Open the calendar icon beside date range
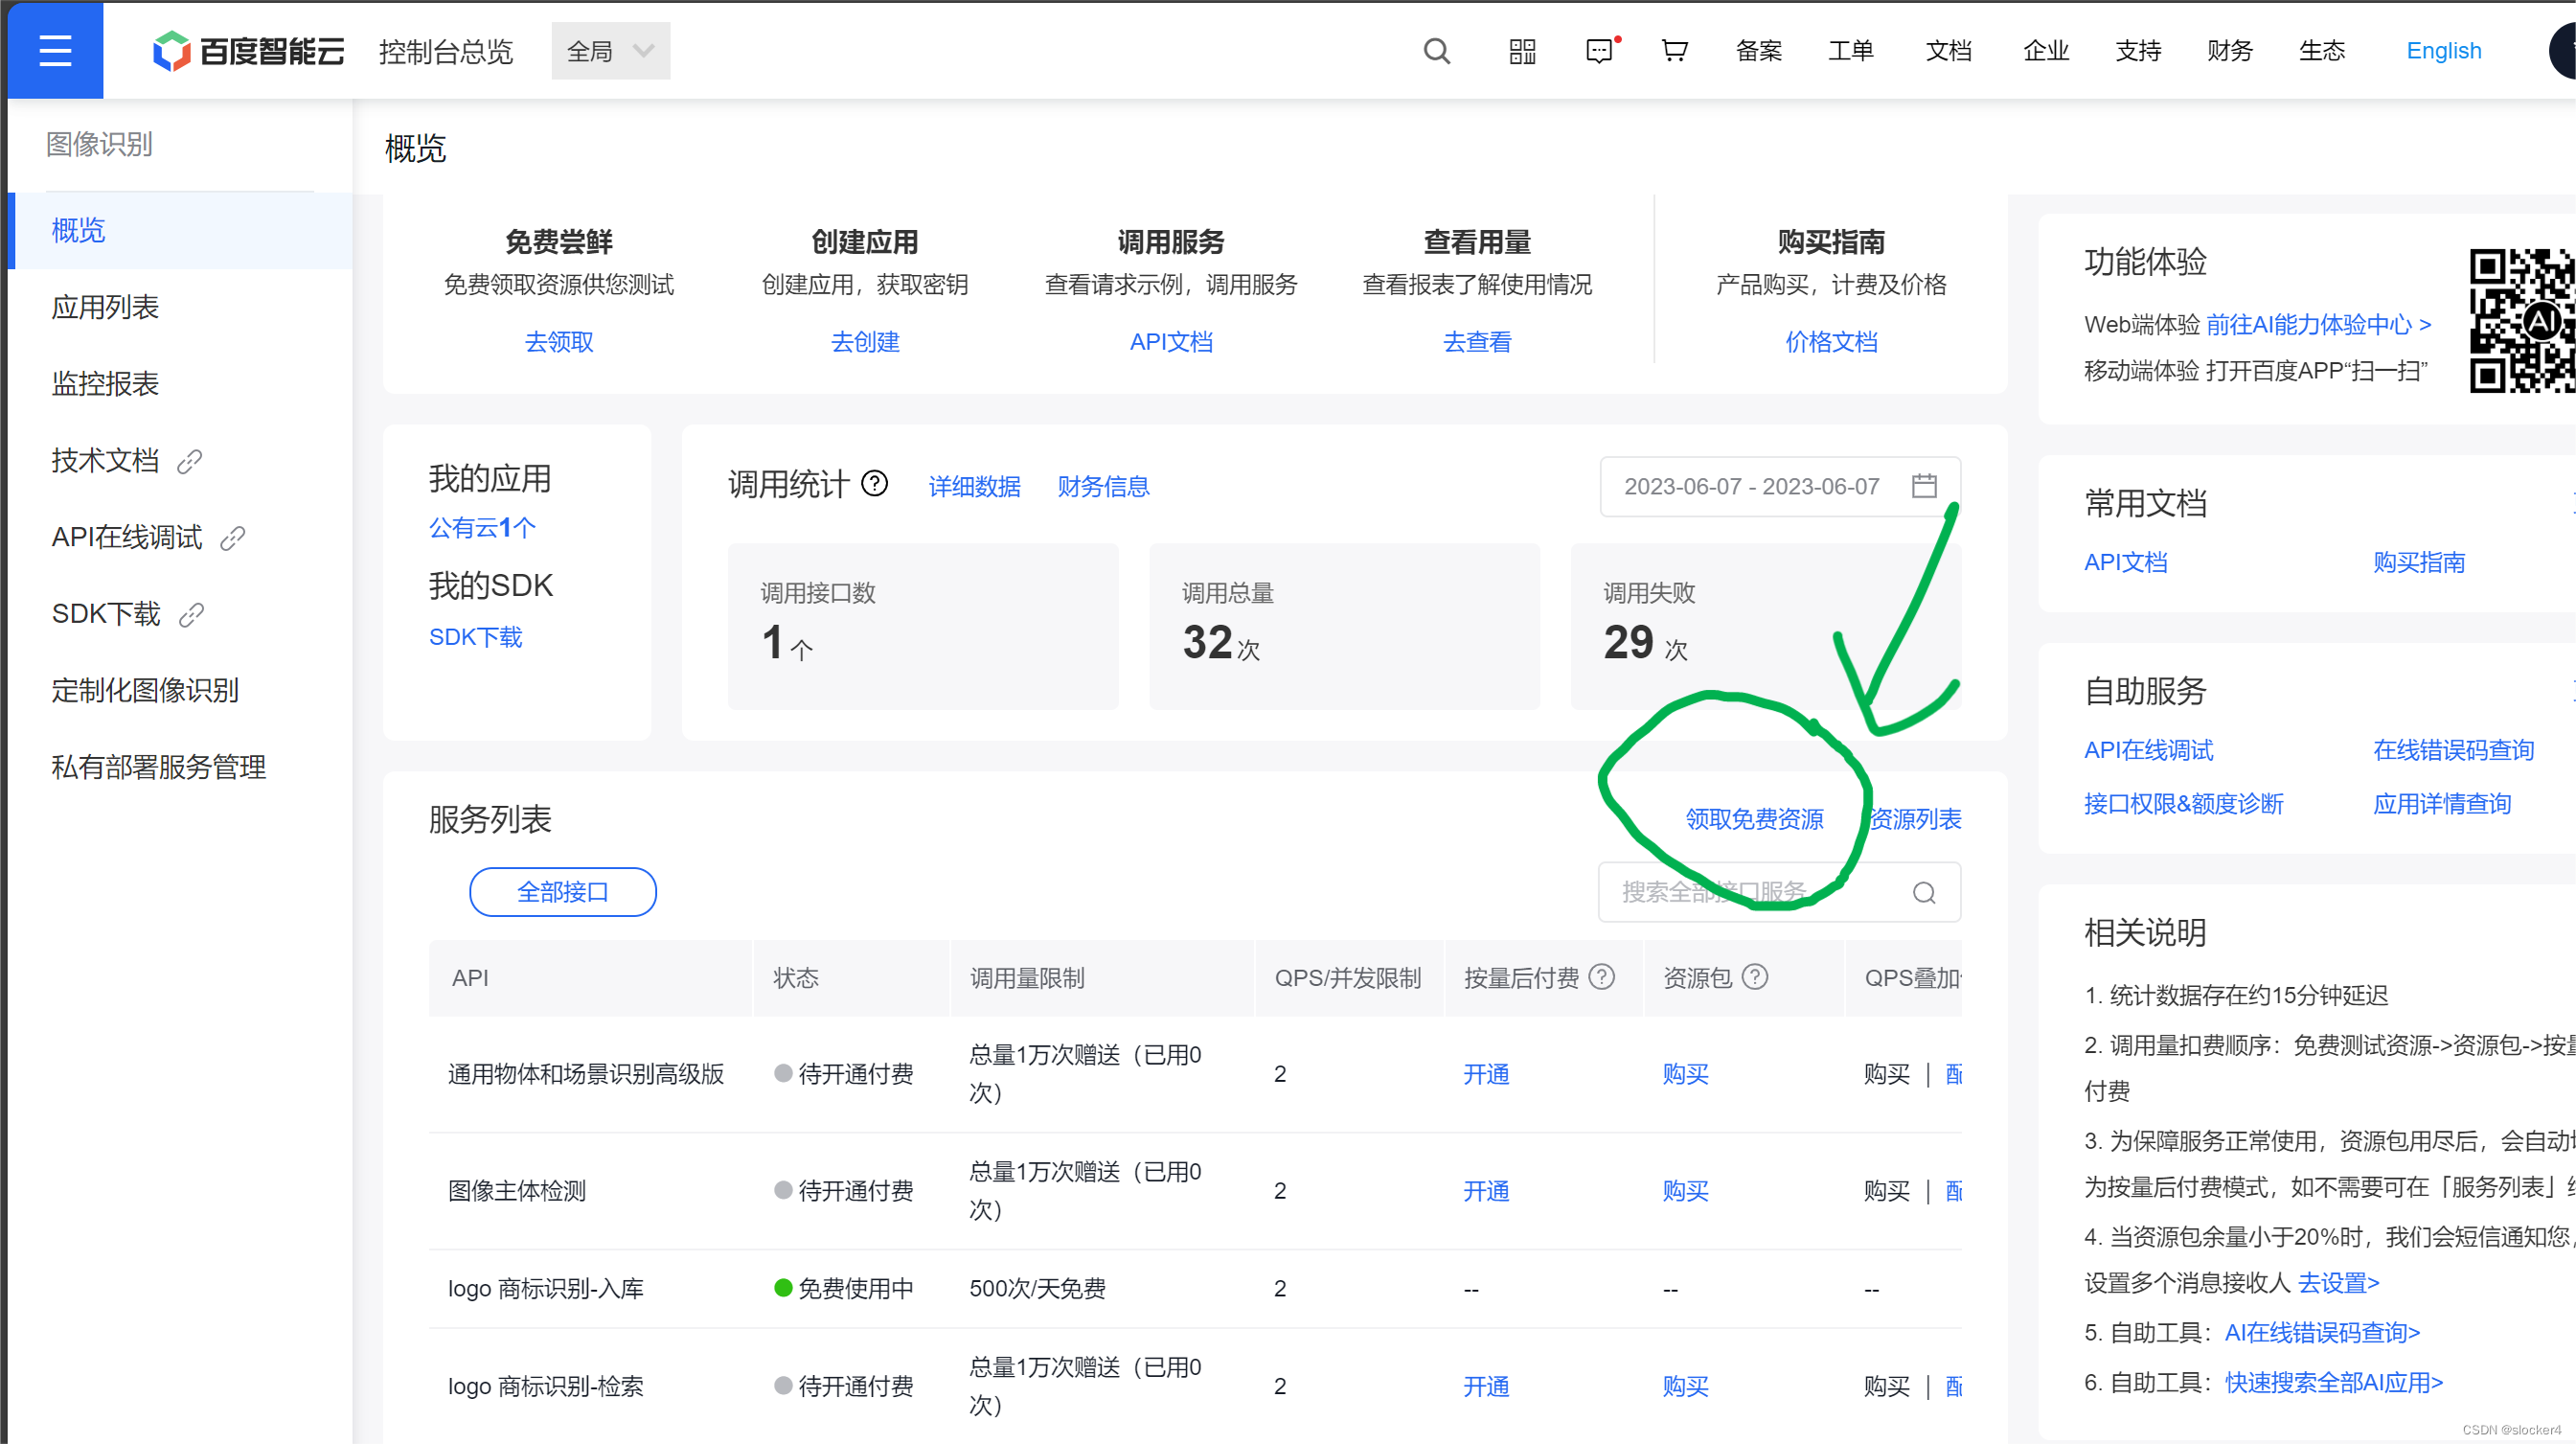Image resolution: width=2576 pixels, height=1444 pixels. (1925, 486)
